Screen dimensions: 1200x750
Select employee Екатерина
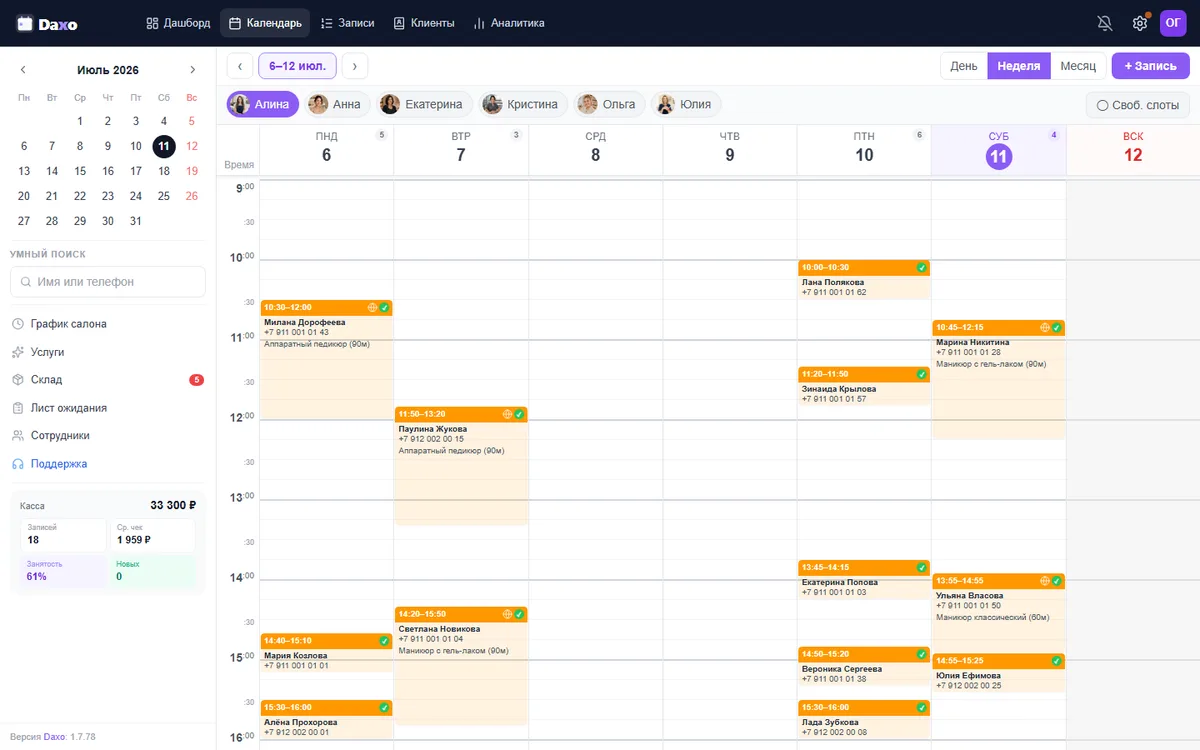coord(425,104)
